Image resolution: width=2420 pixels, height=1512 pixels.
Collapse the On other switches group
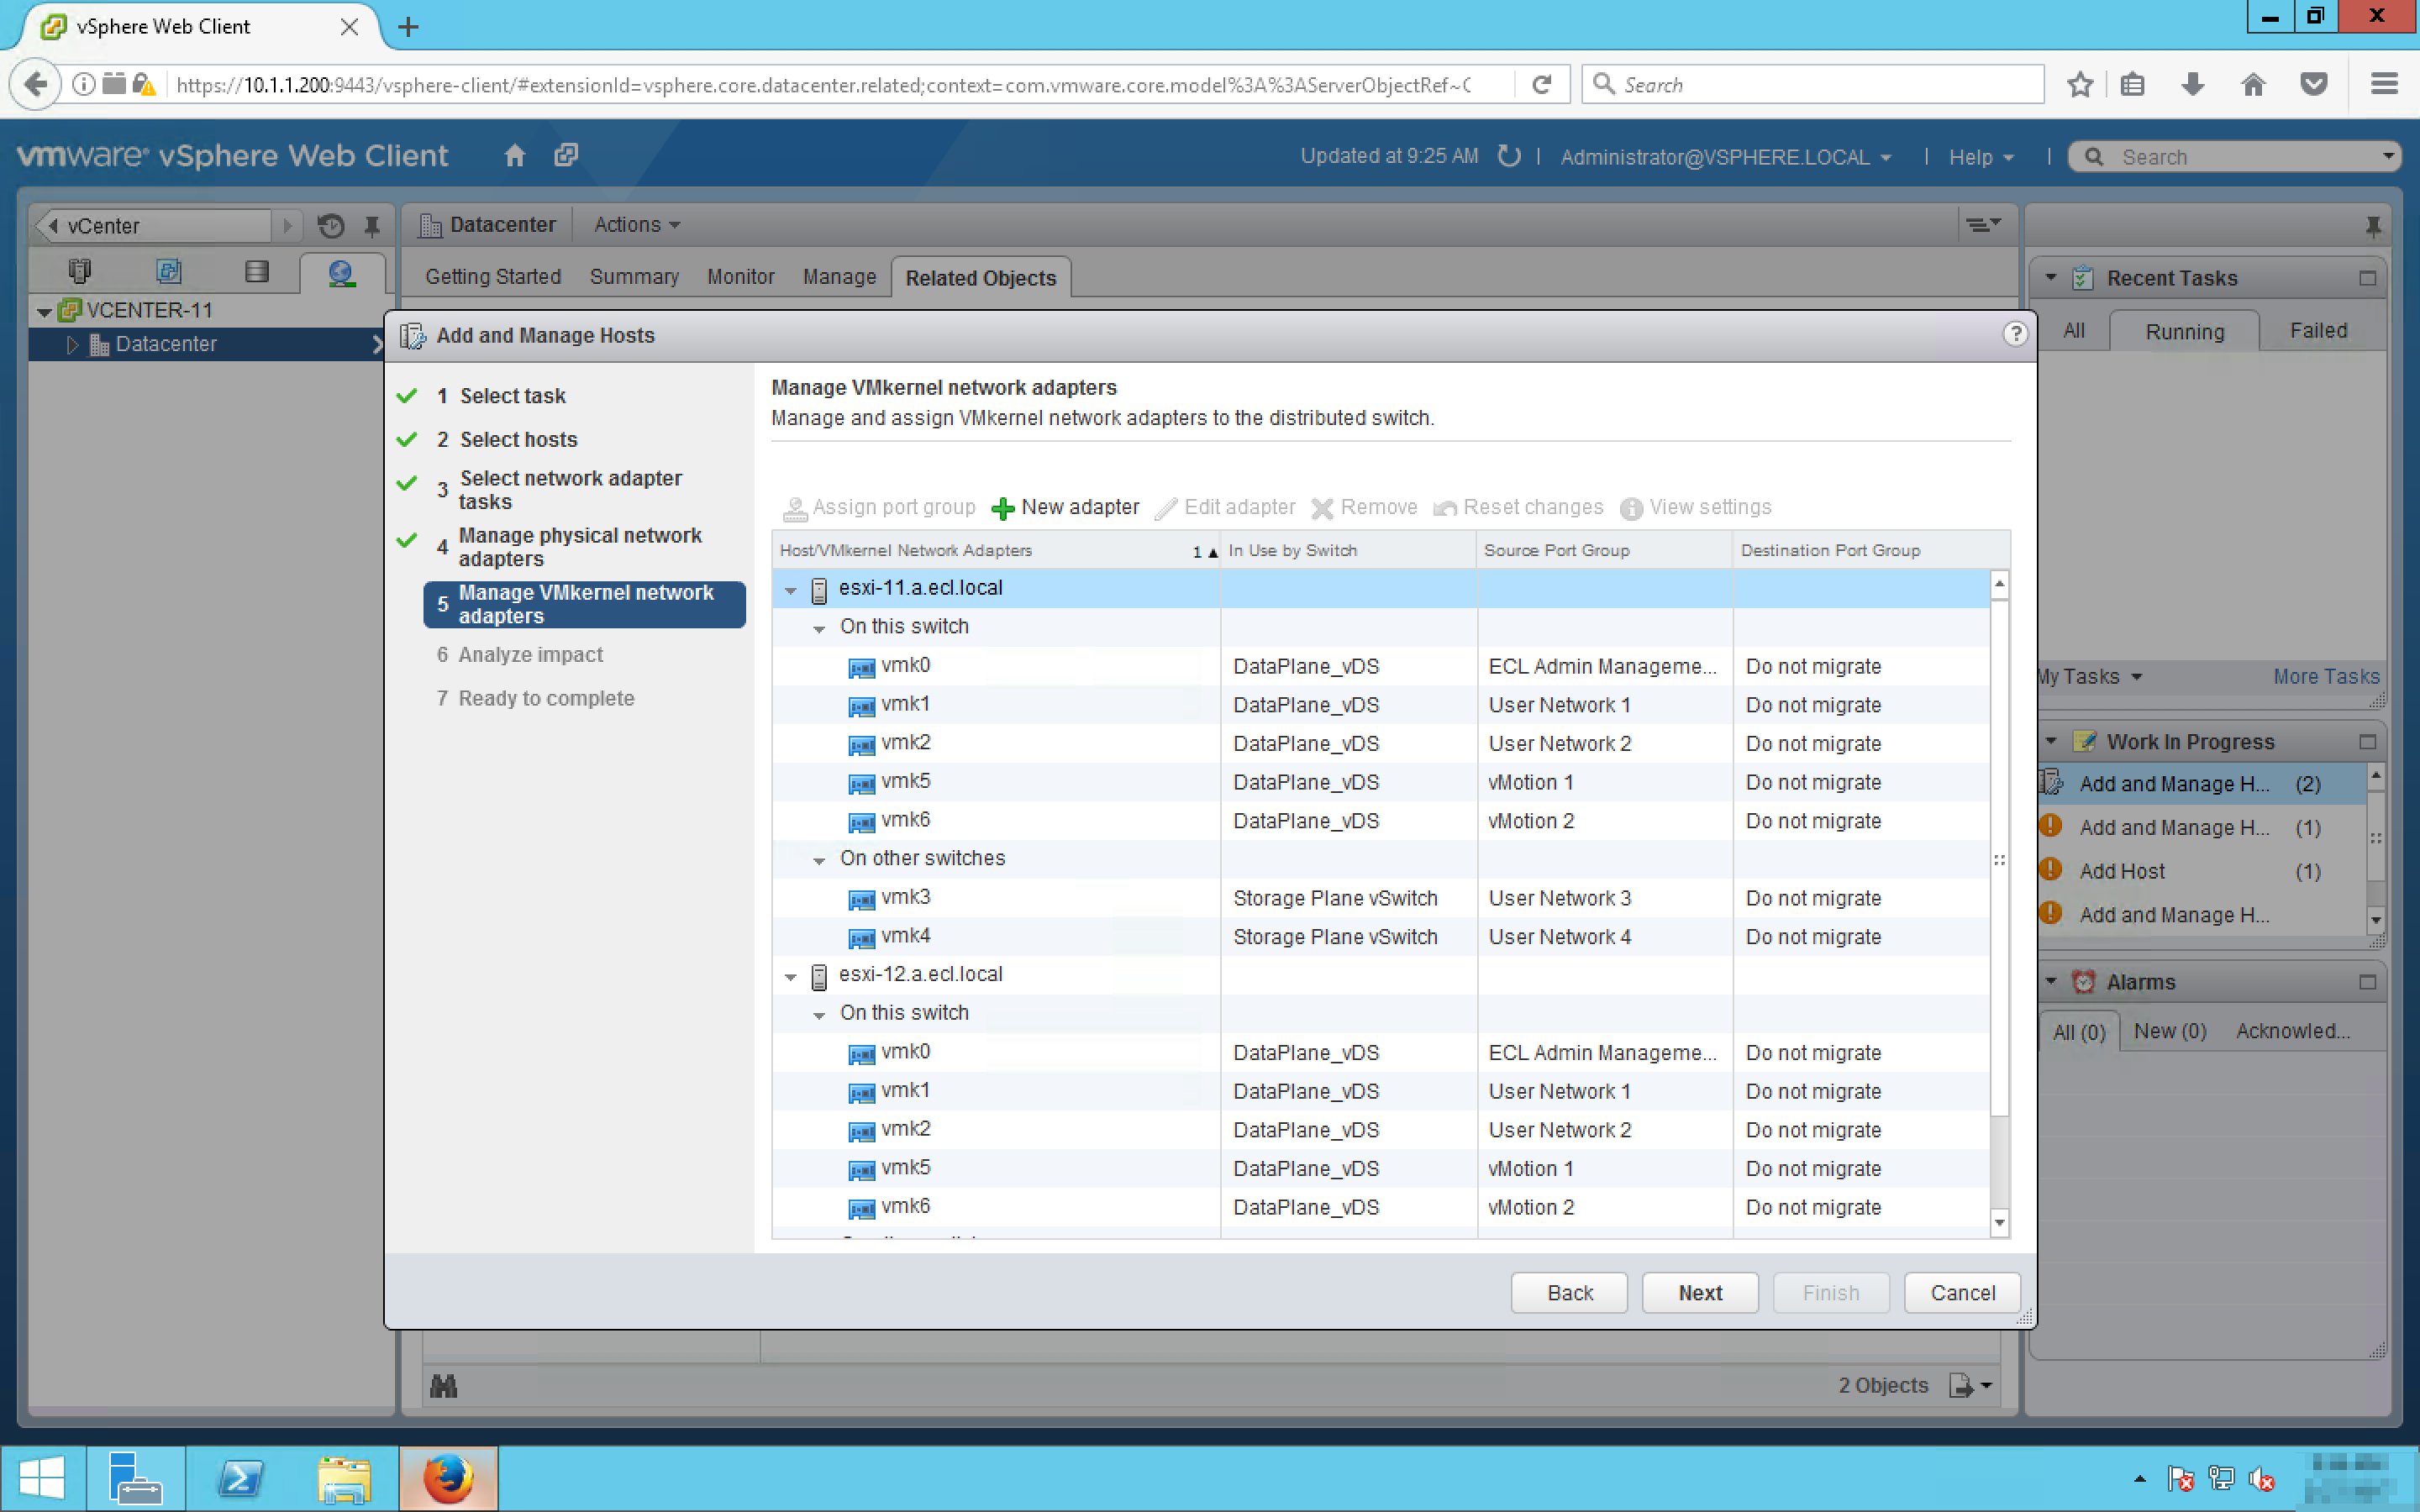pyautogui.click(x=819, y=860)
